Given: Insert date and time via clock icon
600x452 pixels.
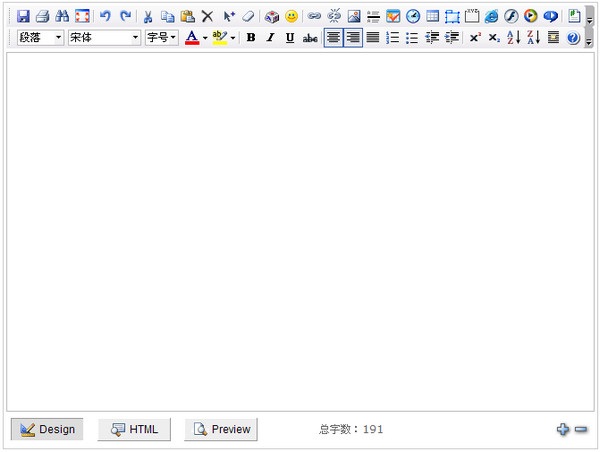Looking at the screenshot, I should tap(413, 16).
